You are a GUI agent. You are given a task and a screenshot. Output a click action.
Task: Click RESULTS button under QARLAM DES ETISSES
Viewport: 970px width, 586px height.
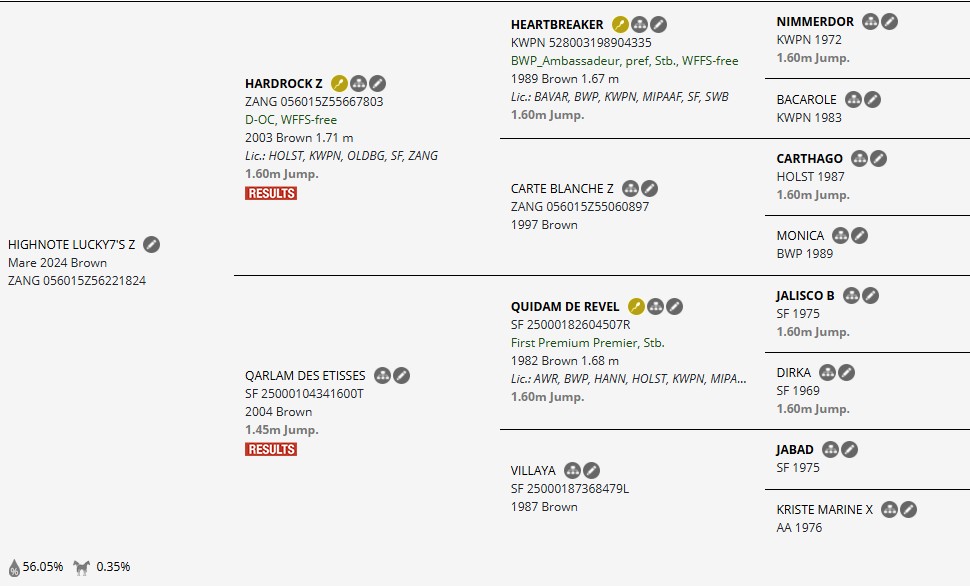click(271, 449)
